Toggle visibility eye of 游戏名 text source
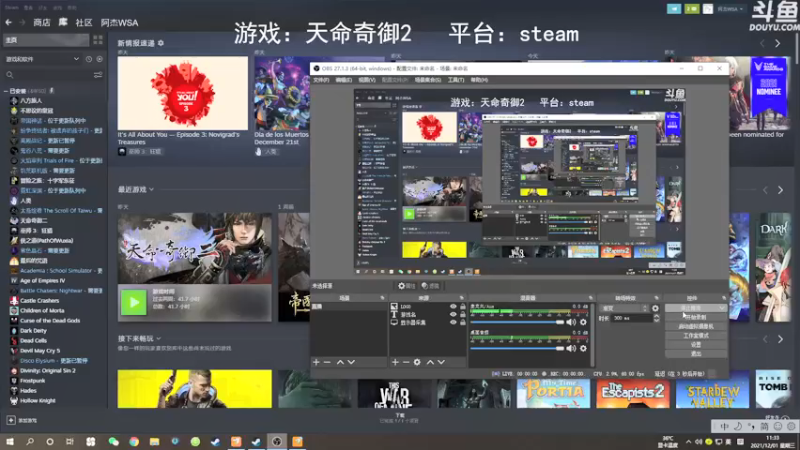 click(453, 315)
